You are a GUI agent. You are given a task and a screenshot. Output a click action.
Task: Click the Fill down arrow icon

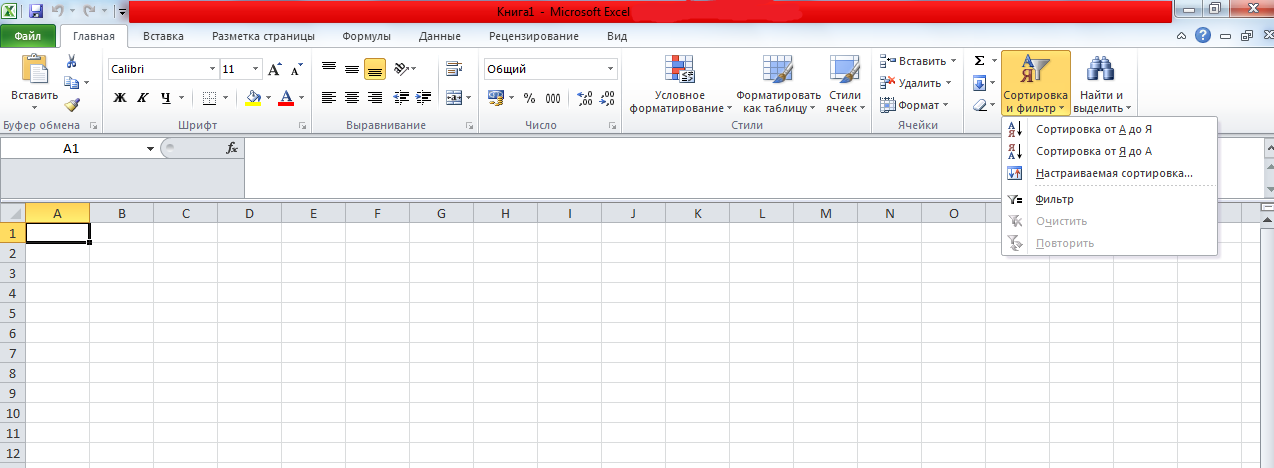[x=979, y=83]
